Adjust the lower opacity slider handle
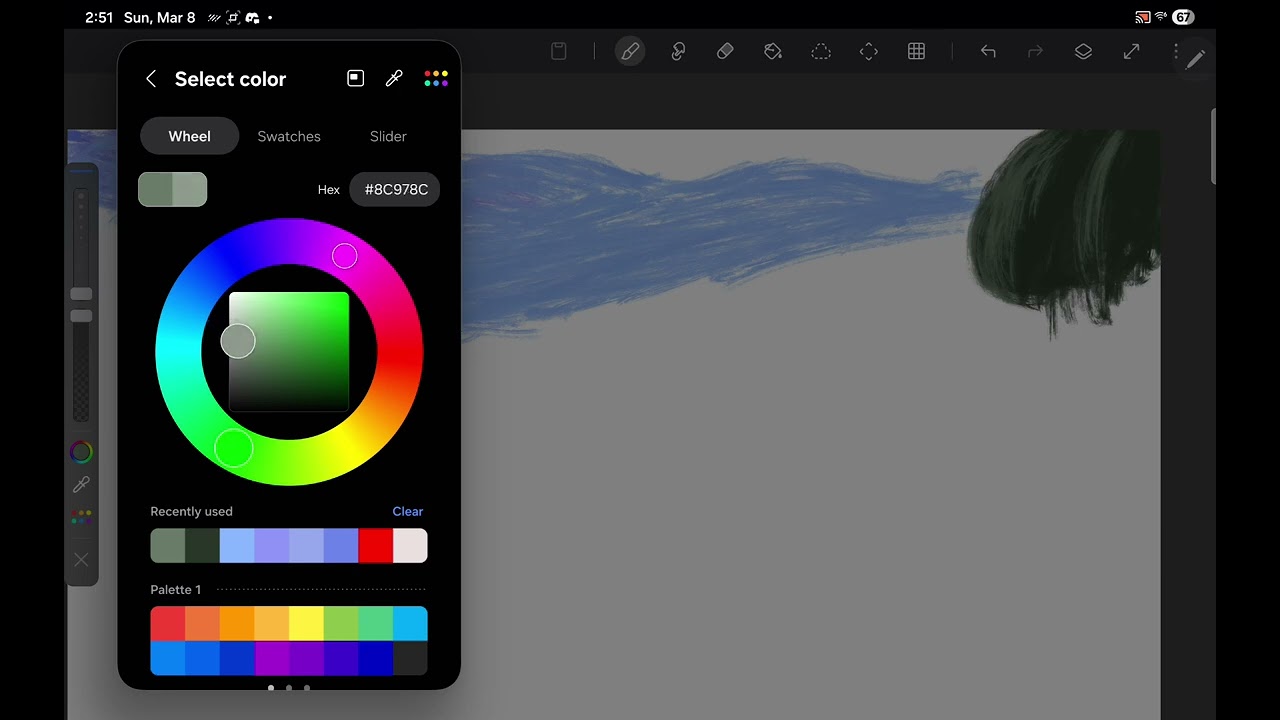1280x720 pixels. pyautogui.click(x=81, y=315)
